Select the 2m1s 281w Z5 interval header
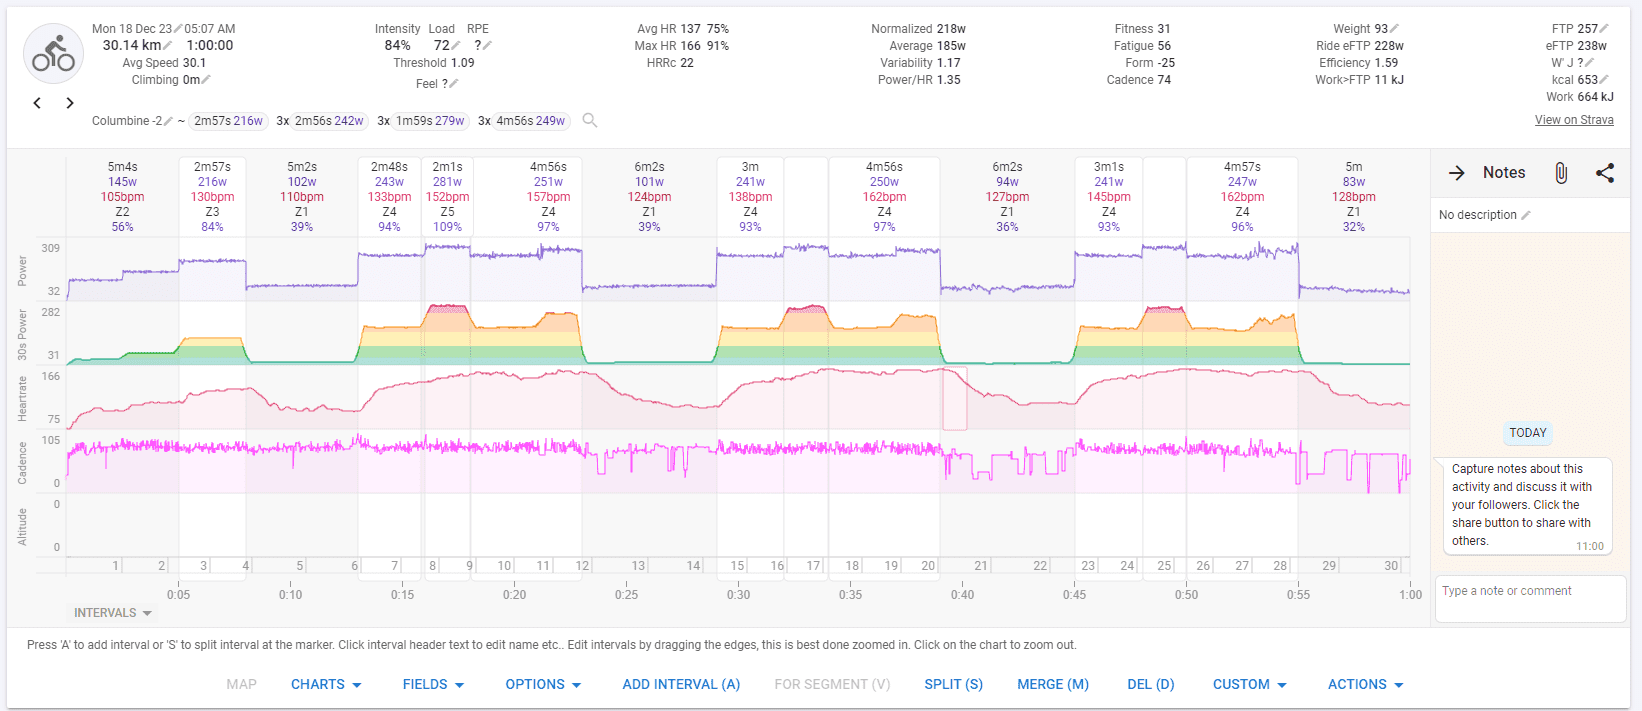This screenshot has width=1642, height=711. pos(447,196)
